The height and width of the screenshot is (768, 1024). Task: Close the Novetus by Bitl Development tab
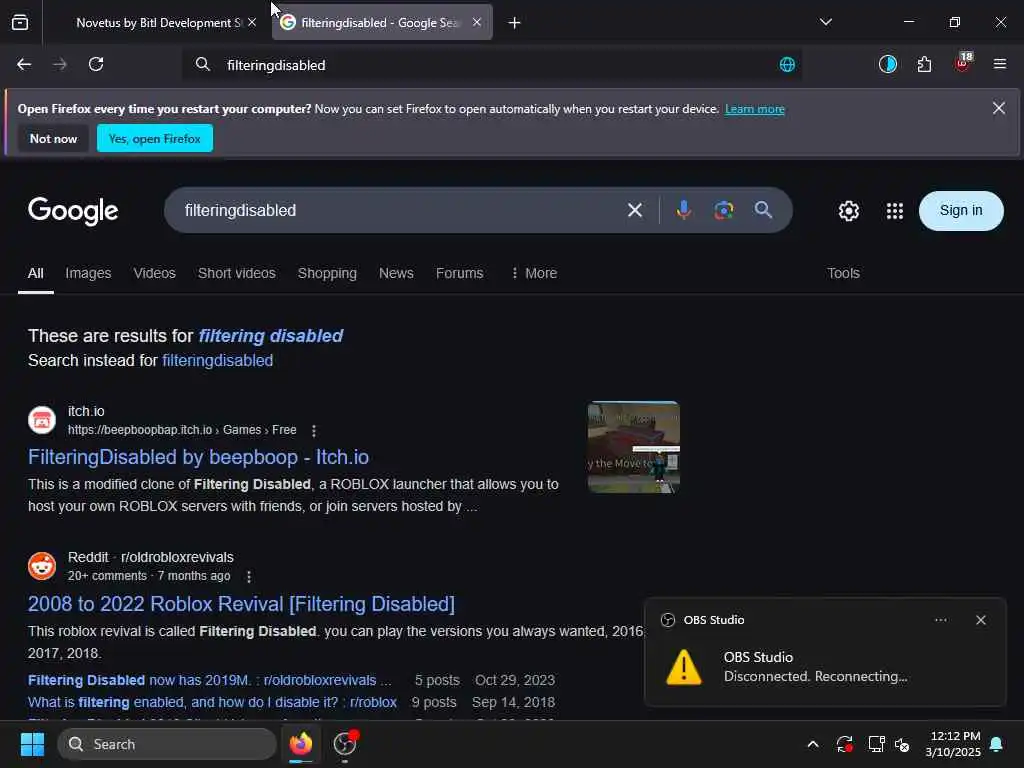252,22
